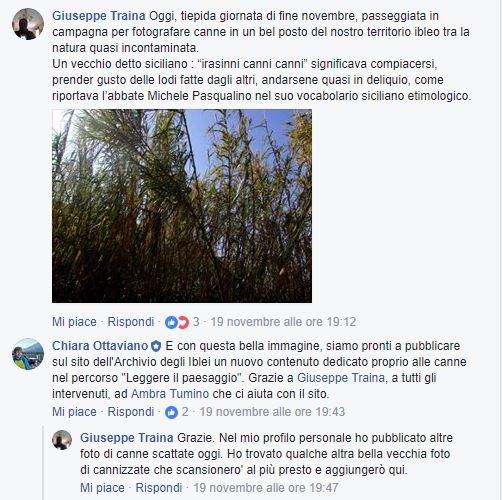
Task: Open Giuseppe Traina author name on top comment
Action: coord(99,16)
